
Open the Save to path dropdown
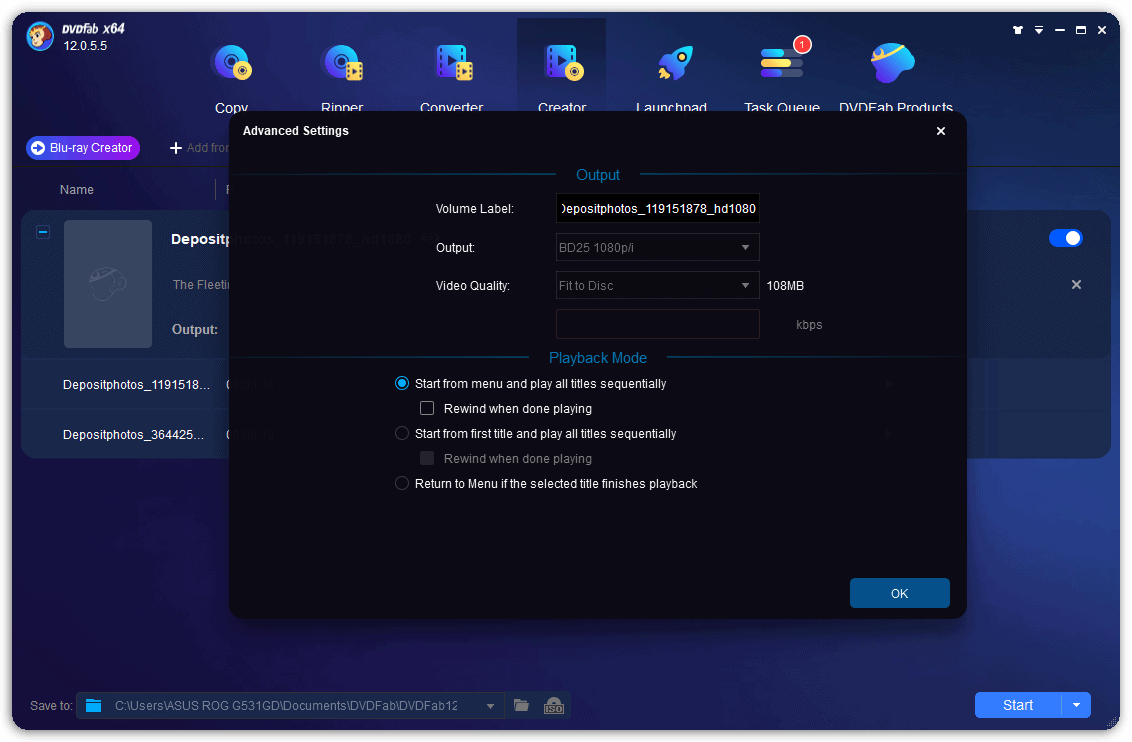[x=490, y=706]
